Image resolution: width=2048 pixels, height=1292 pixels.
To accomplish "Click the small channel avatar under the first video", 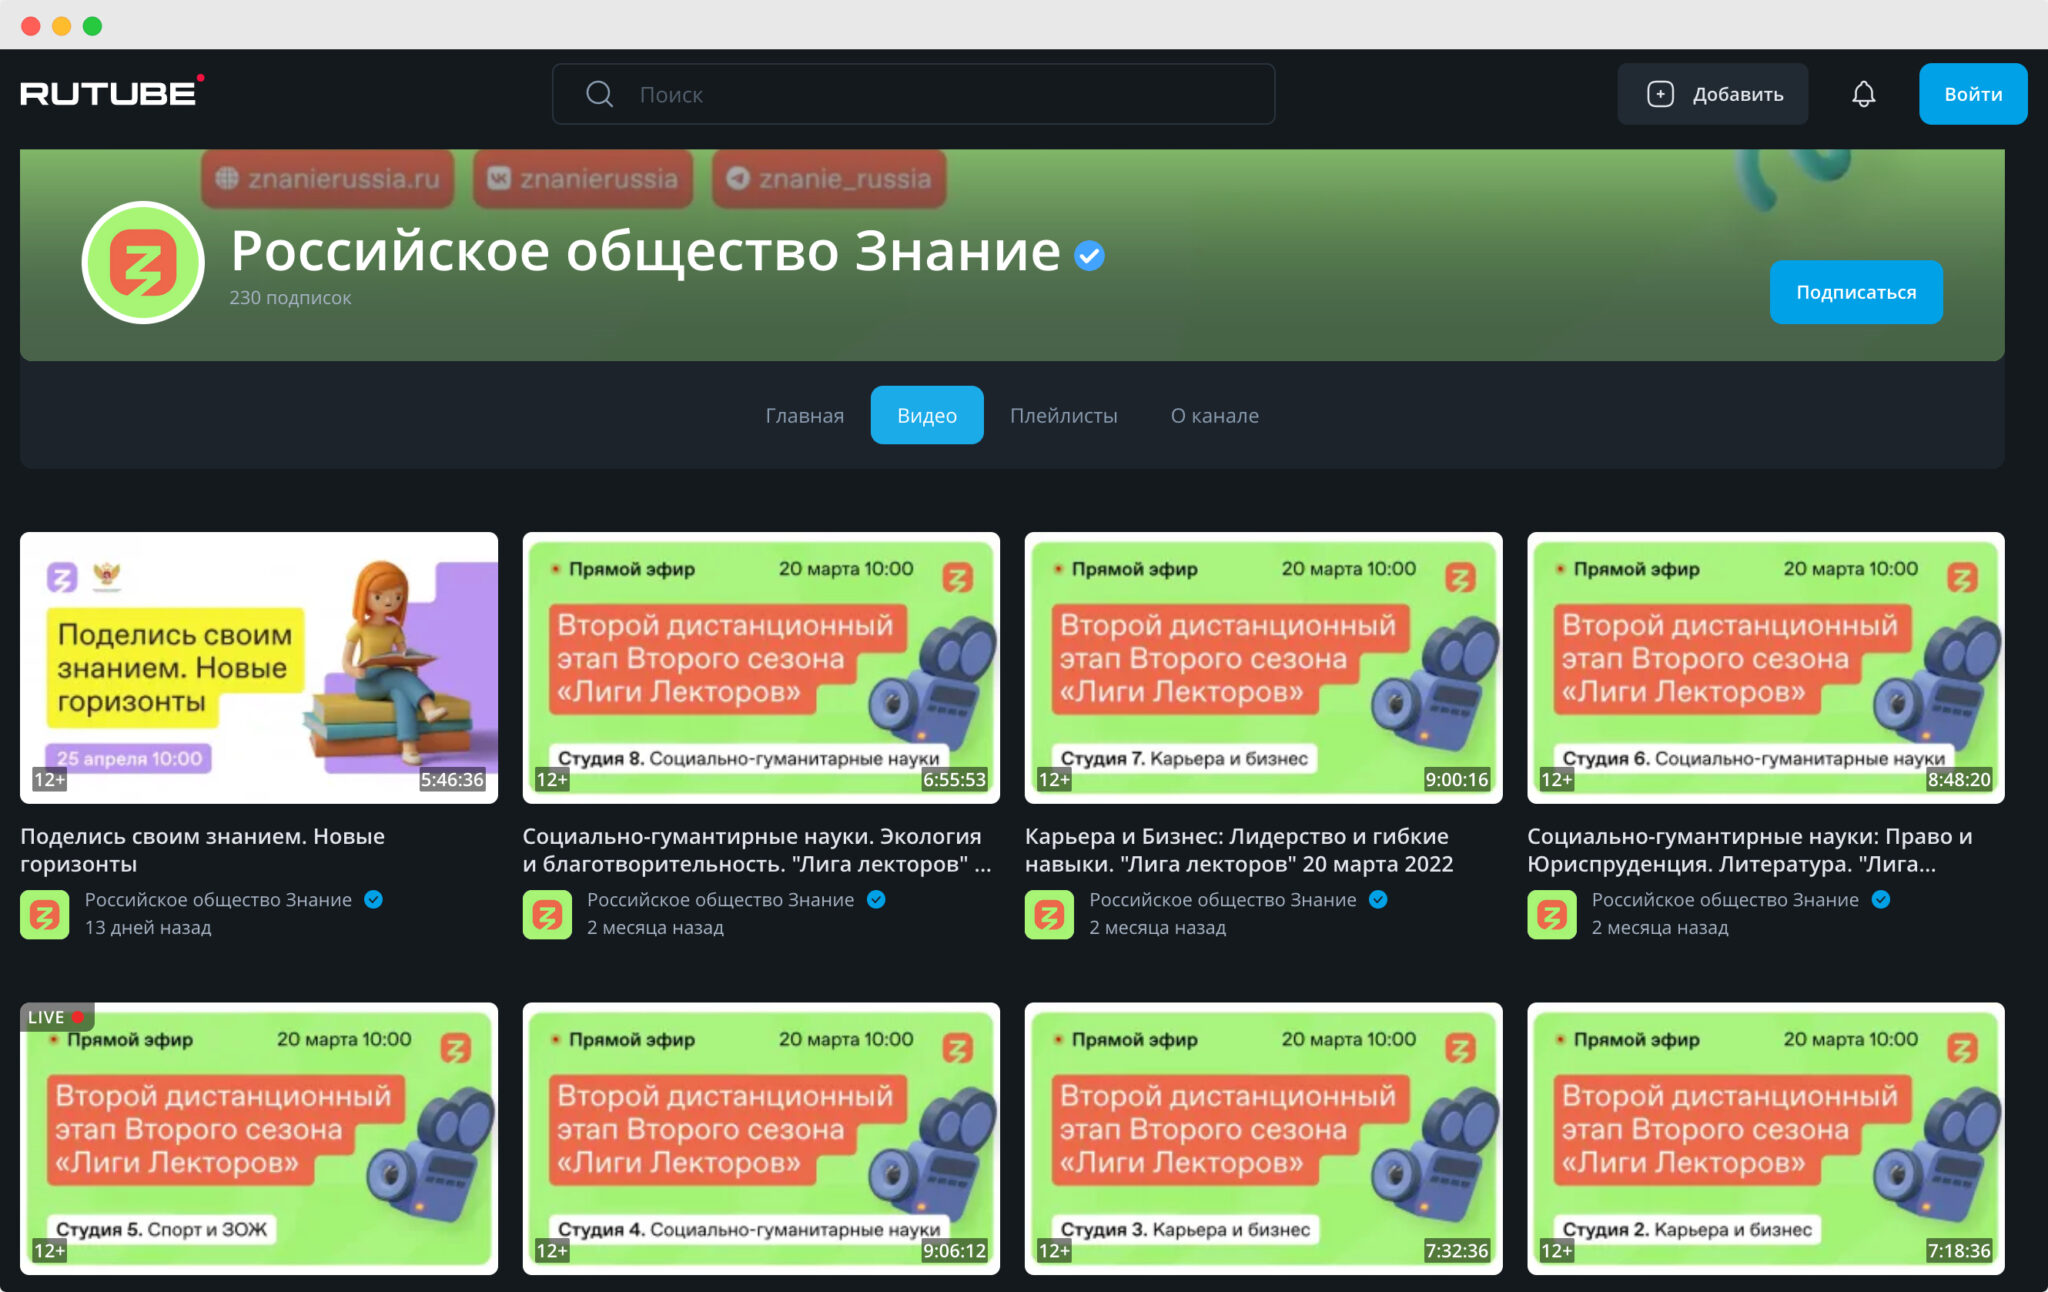I will [45, 914].
